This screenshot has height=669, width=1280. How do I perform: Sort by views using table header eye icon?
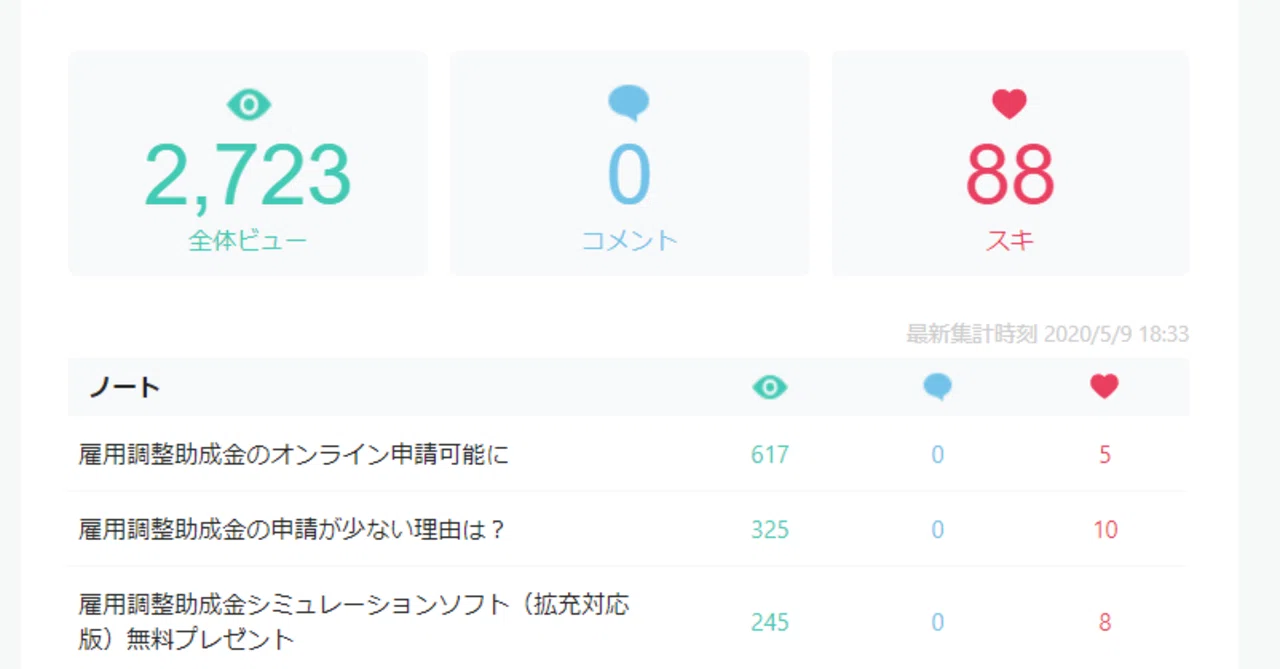tap(770, 387)
